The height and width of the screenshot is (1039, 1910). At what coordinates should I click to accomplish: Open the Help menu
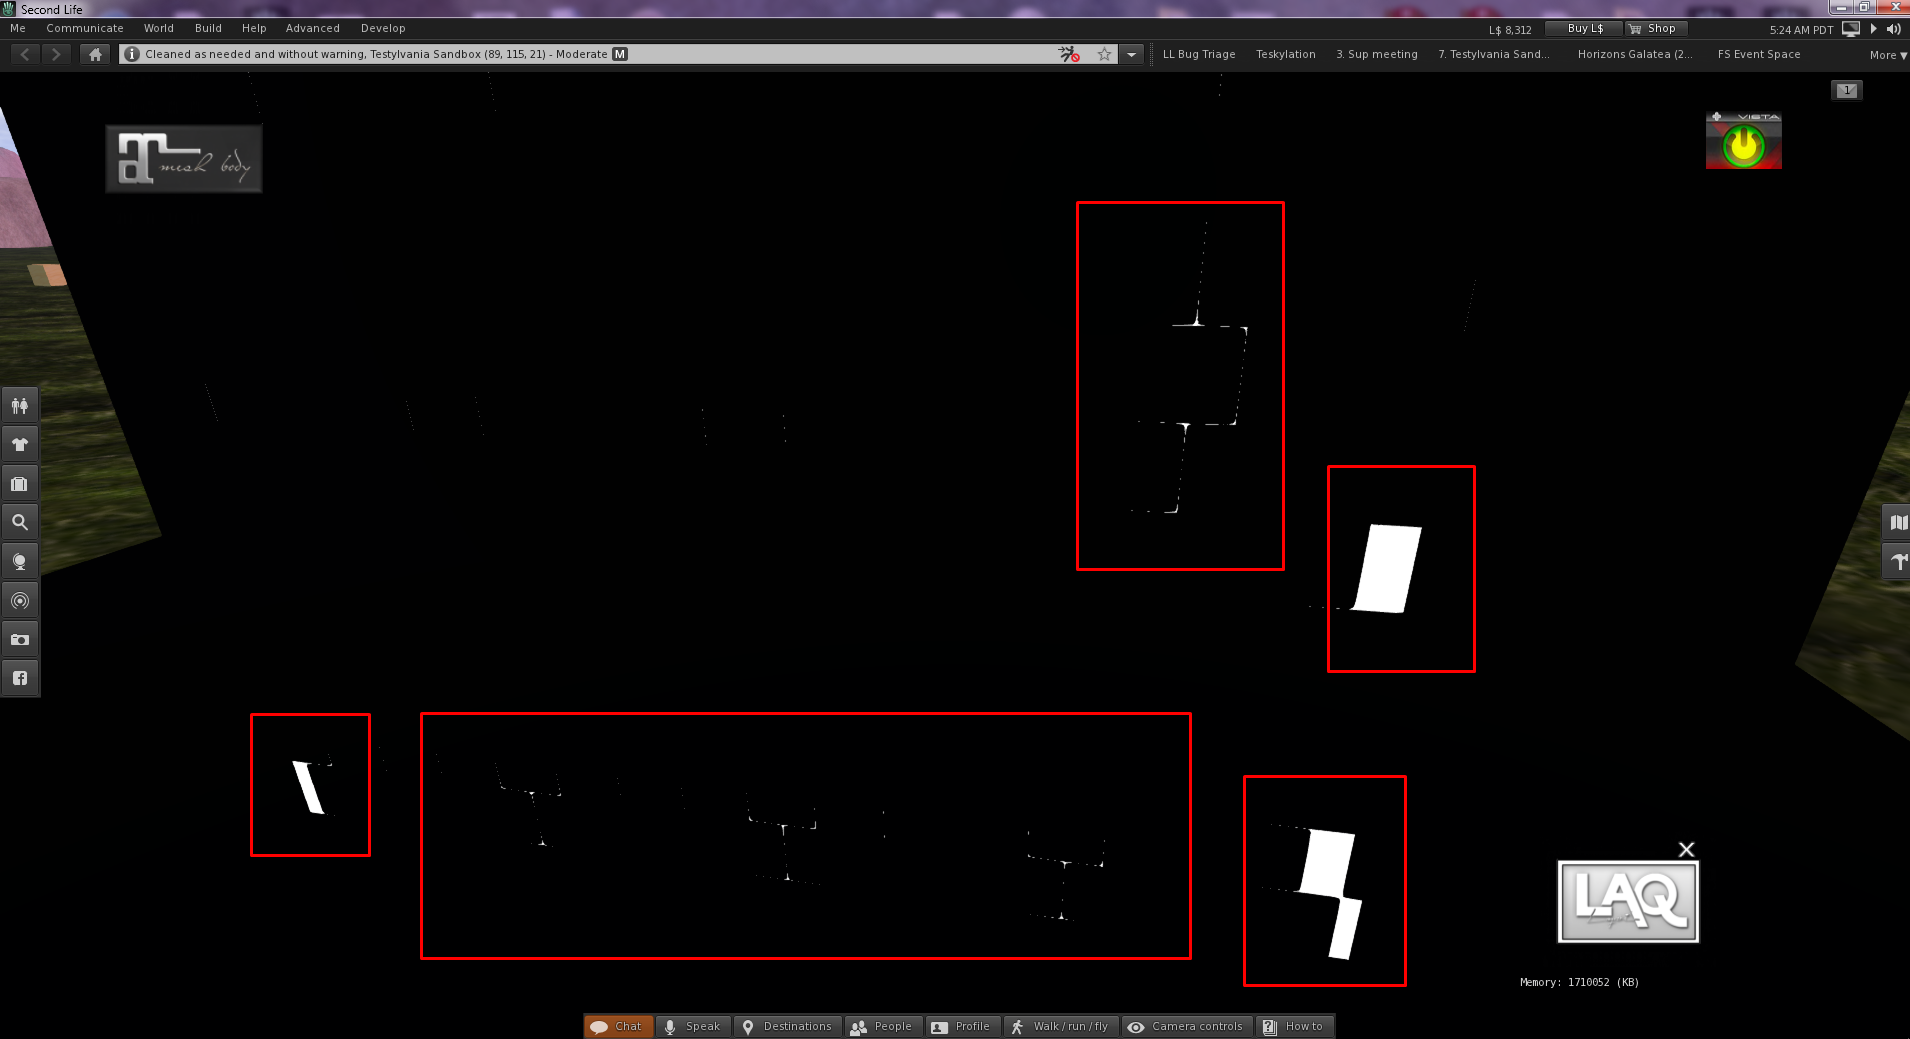(x=254, y=28)
